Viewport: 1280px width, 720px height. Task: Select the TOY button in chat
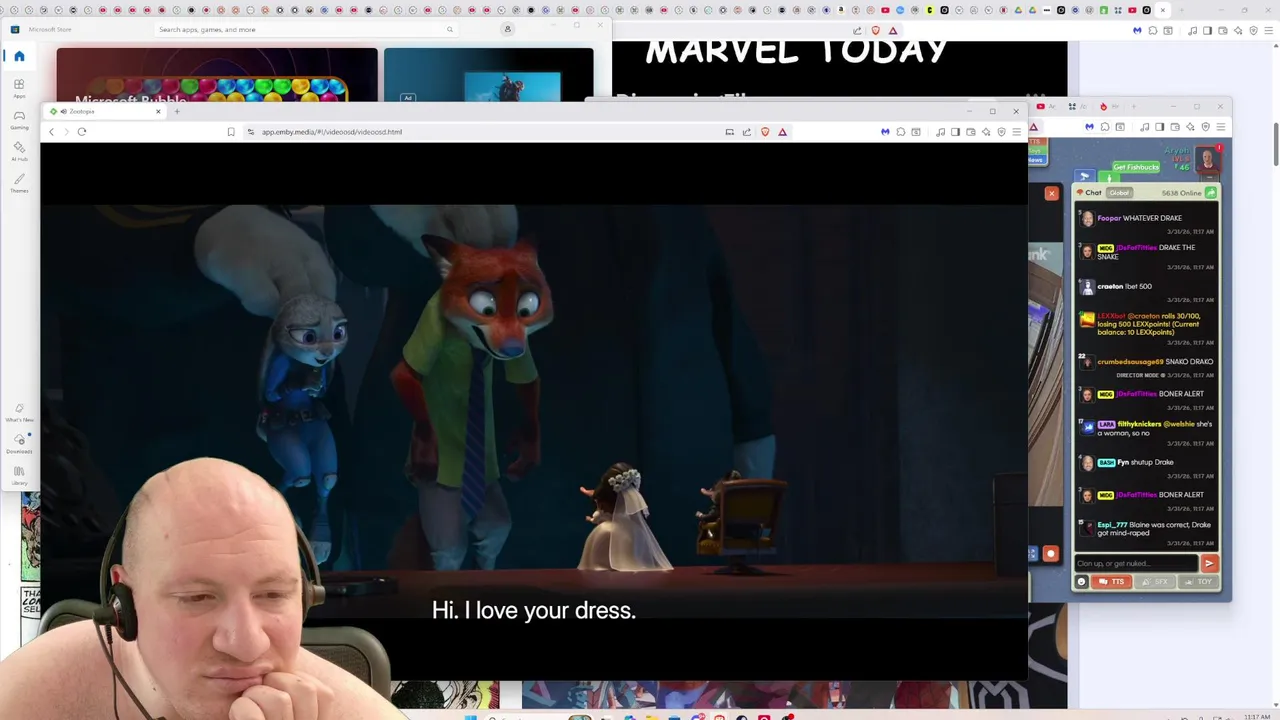coord(1198,581)
